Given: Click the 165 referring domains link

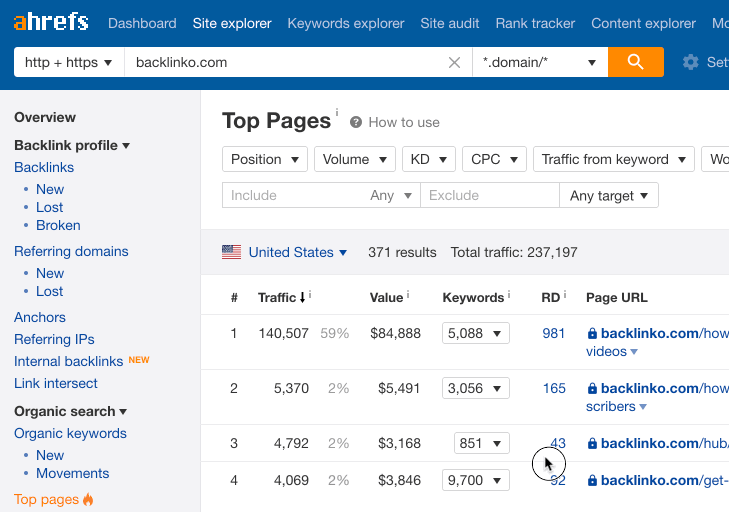Looking at the screenshot, I should 554,388.
